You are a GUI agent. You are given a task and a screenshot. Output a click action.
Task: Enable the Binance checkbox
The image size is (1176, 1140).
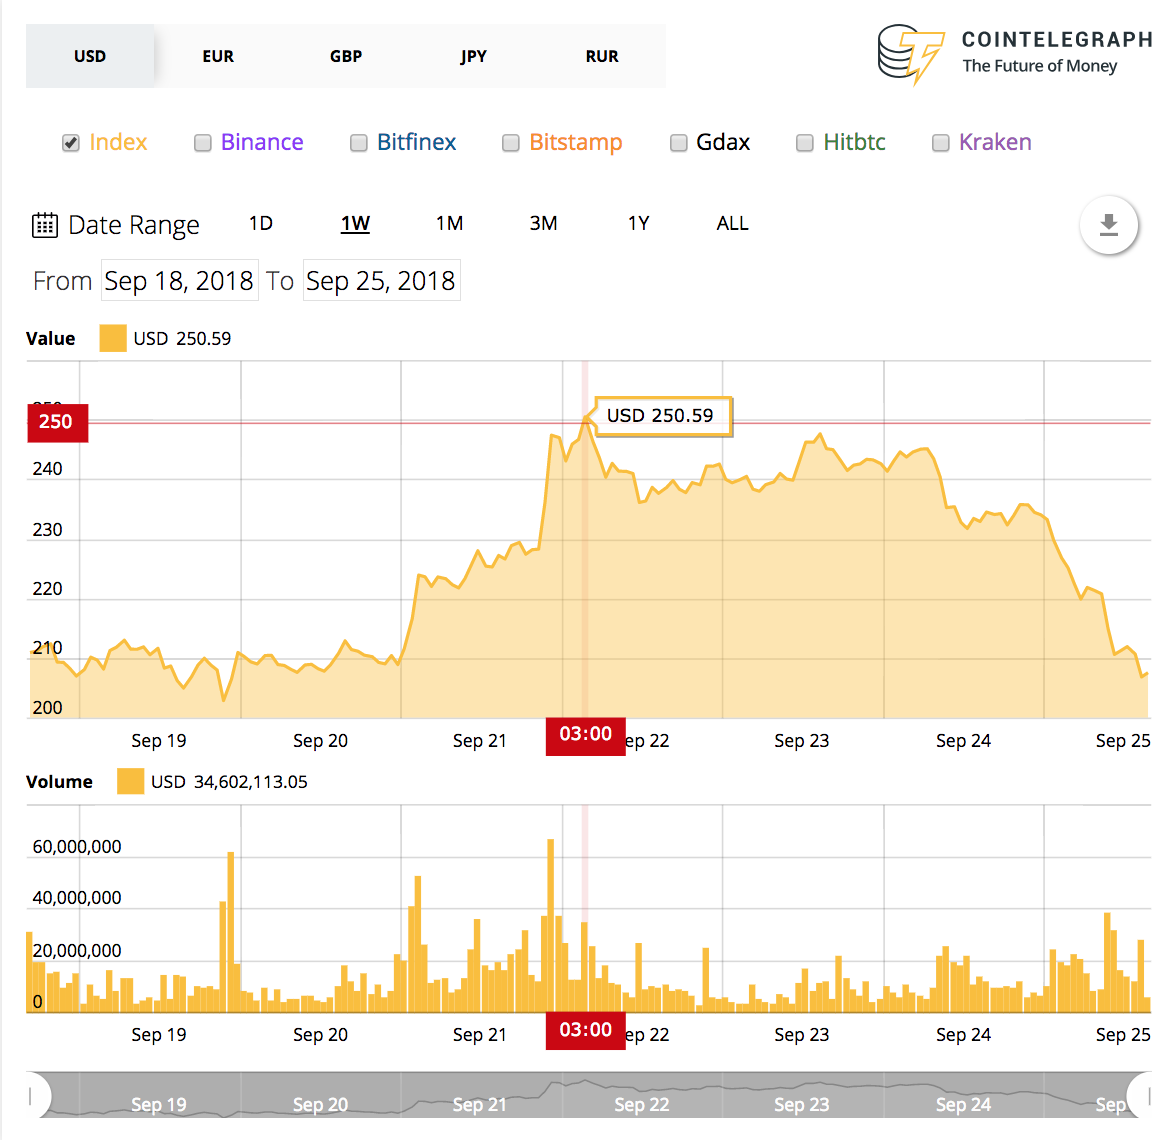[202, 142]
